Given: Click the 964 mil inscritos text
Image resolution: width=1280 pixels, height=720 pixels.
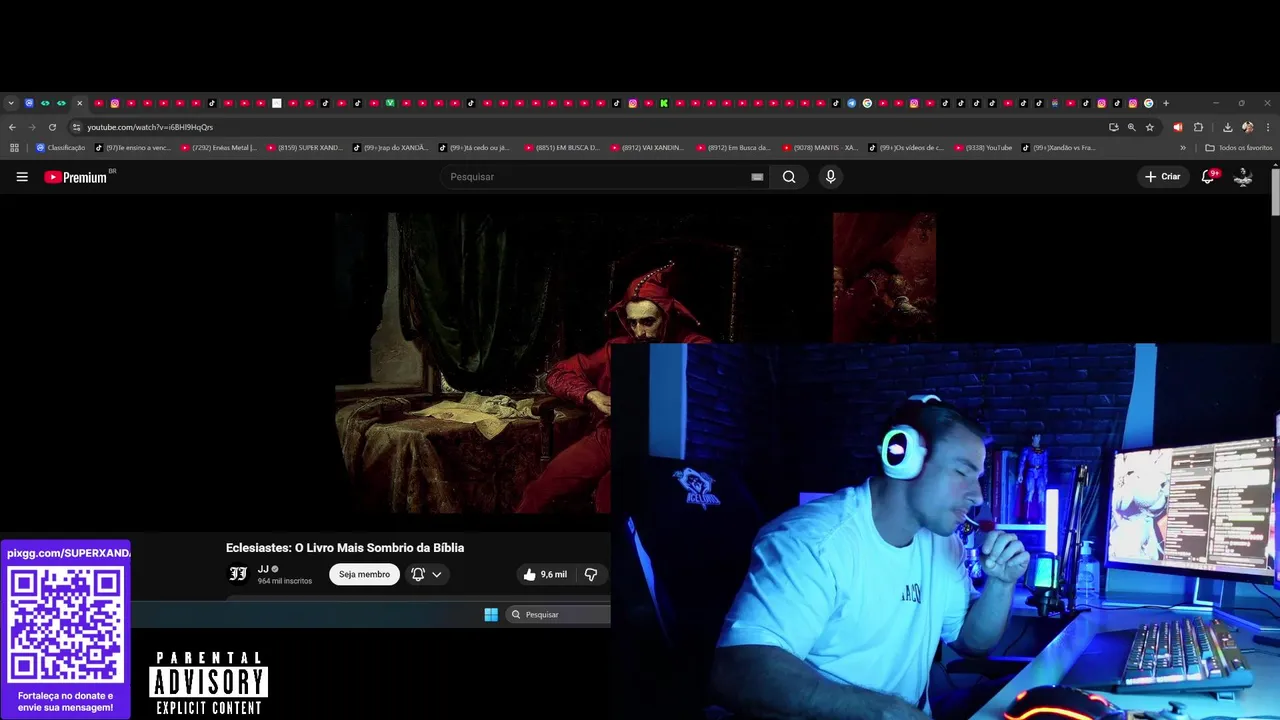Looking at the screenshot, I should [285, 581].
